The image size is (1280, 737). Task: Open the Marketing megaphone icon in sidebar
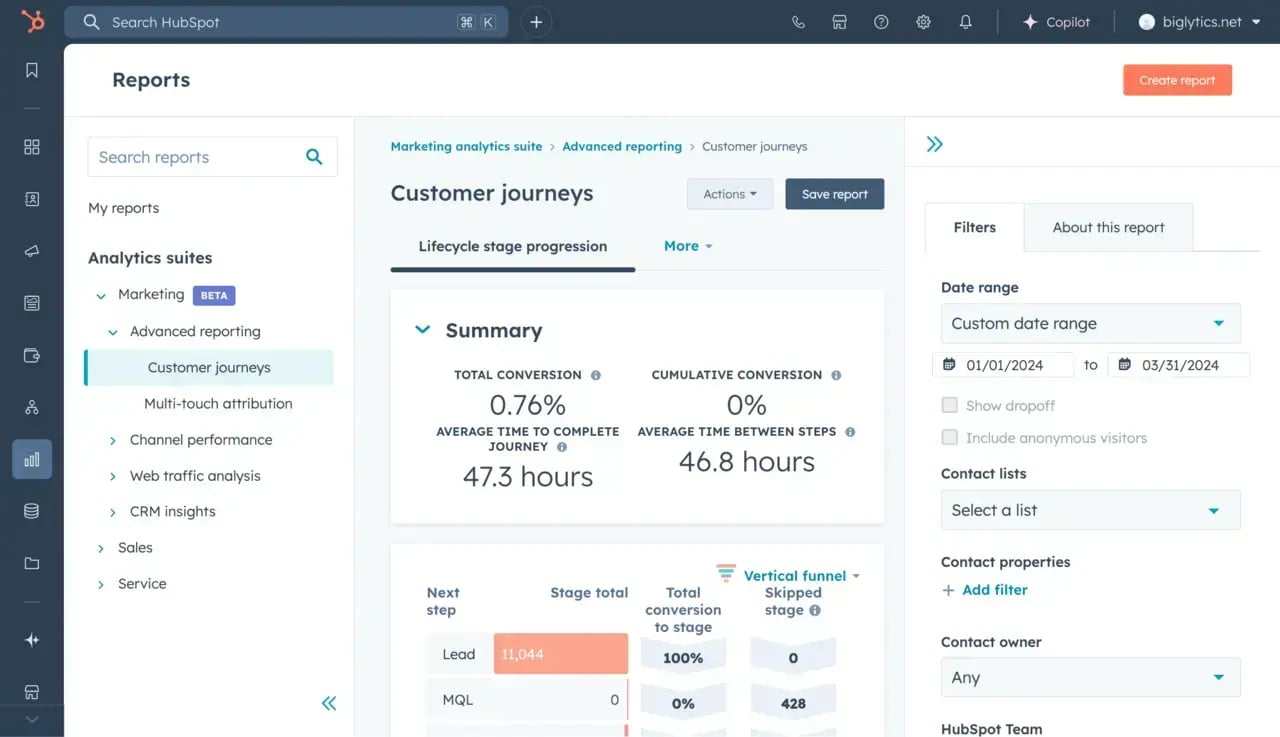coord(32,251)
